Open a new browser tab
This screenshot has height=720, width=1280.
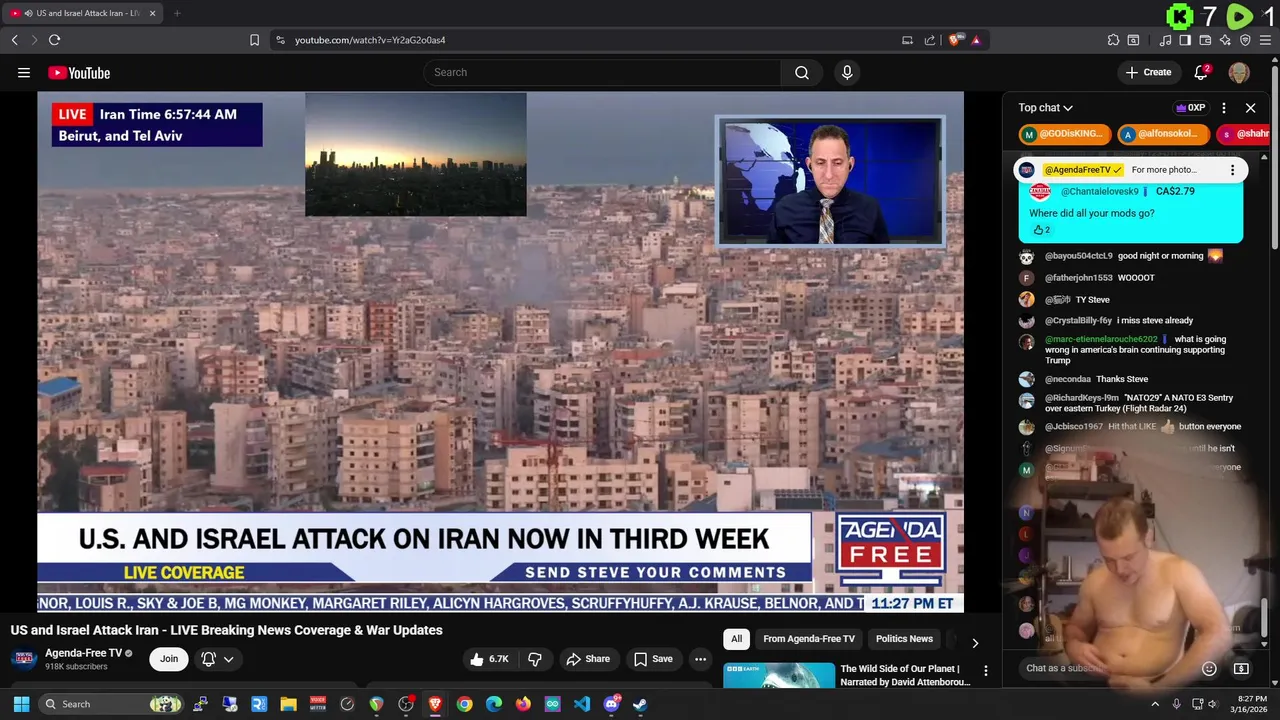click(177, 13)
